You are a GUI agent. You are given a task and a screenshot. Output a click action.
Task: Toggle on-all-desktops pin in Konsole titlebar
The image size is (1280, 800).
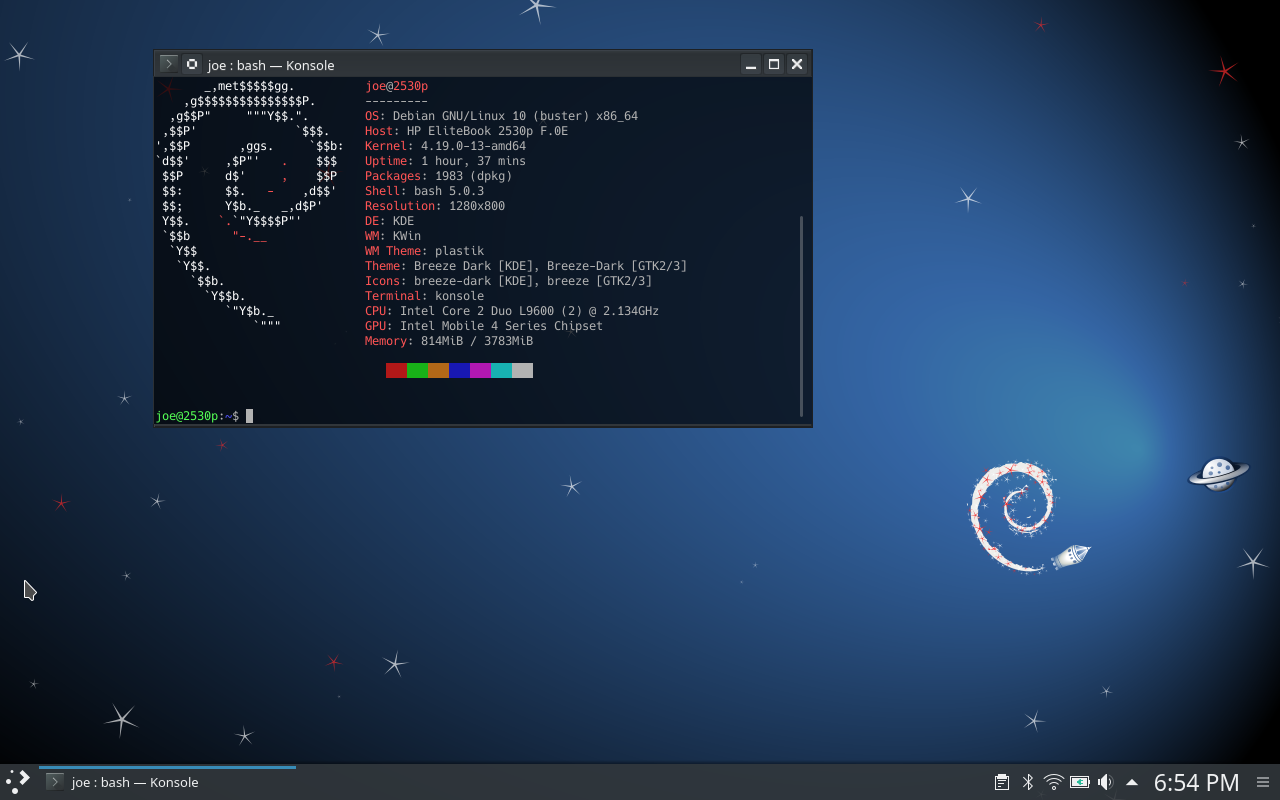pyautogui.click(x=192, y=64)
